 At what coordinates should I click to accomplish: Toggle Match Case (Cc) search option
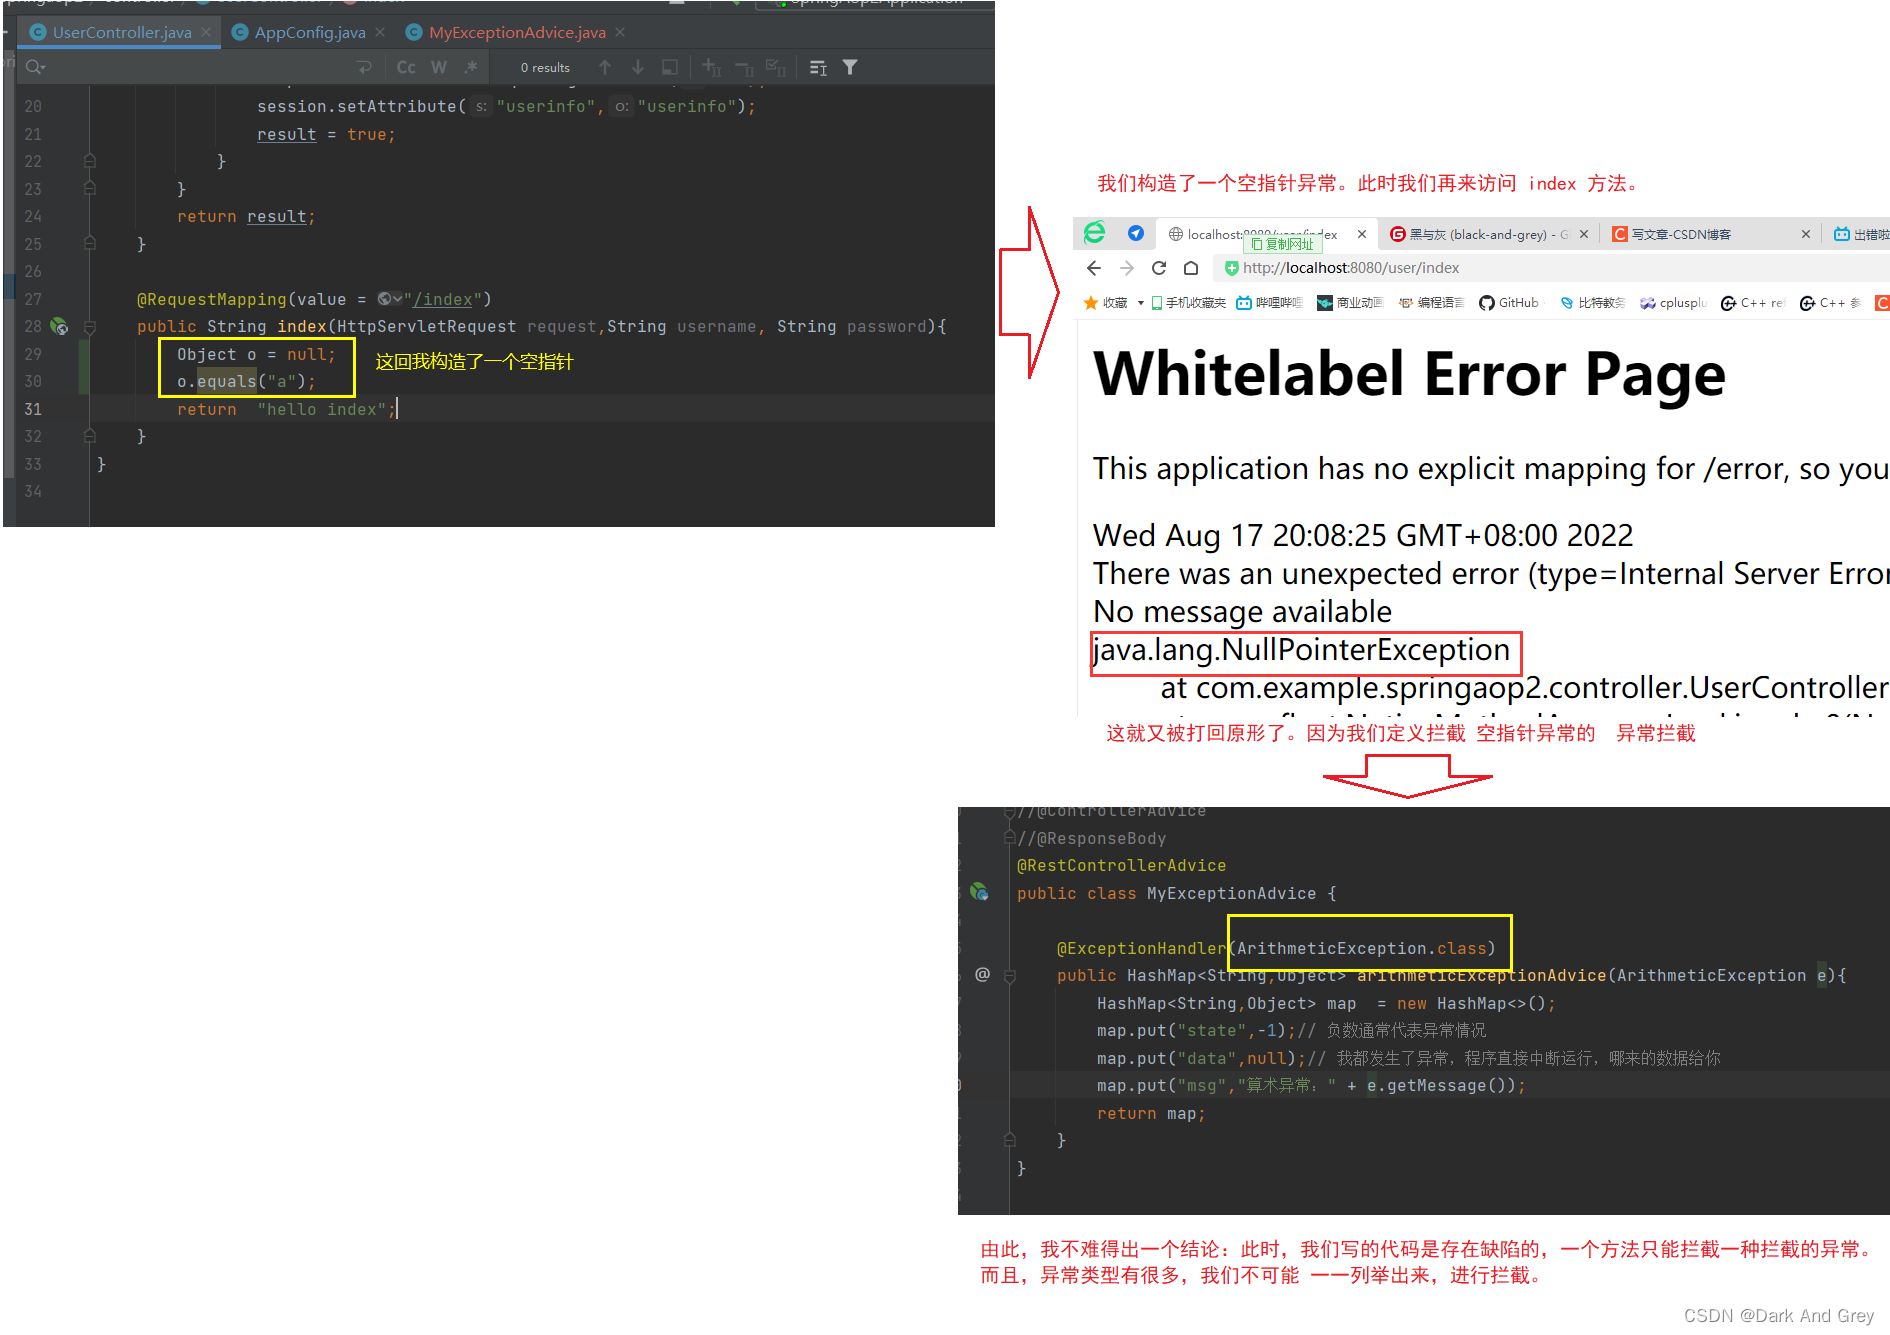click(406, 67)
